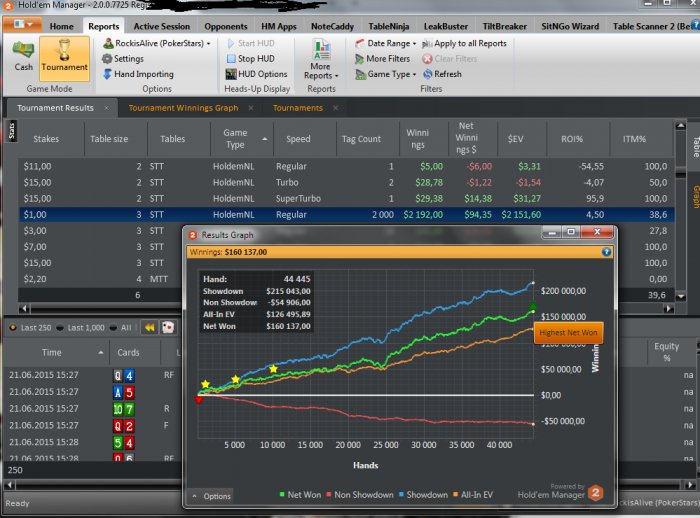700x518 pixels.
Task: Open Hand Importing
Action: 138,74
